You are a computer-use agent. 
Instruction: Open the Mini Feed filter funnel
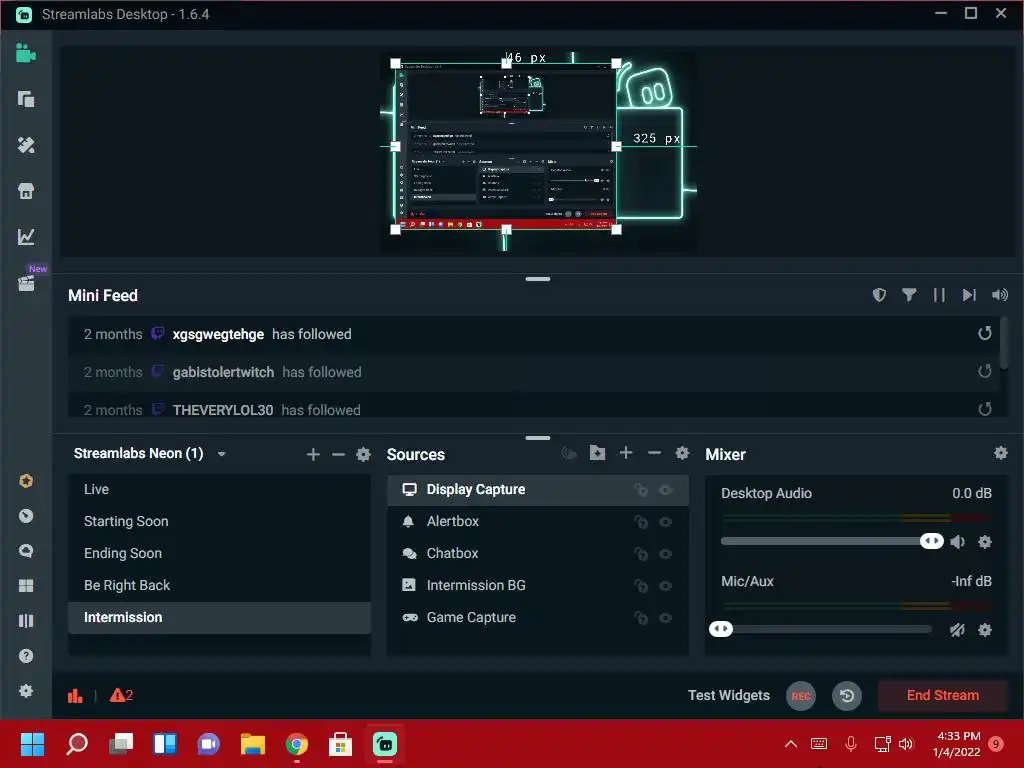[x=909, y=295]
